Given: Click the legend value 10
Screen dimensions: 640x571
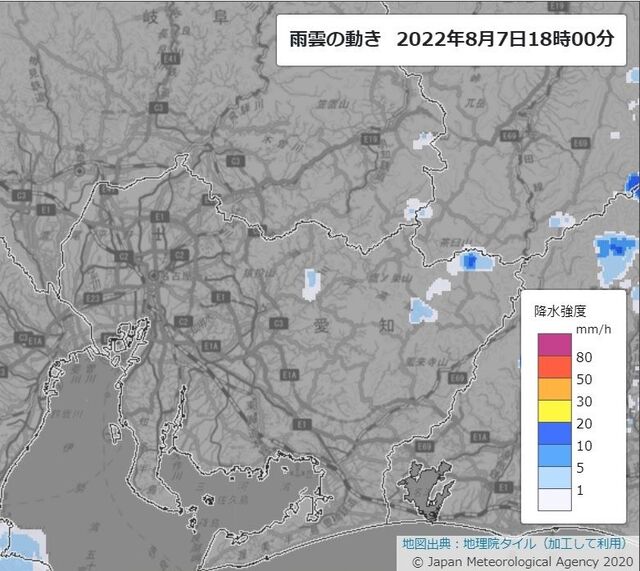Looking at the screenshot, I should [x=584, y=446].
